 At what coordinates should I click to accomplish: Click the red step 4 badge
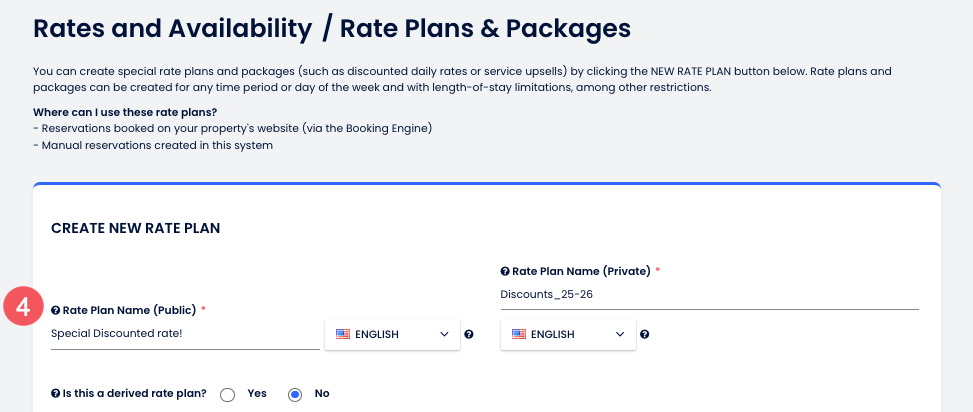tap(22, 306)
